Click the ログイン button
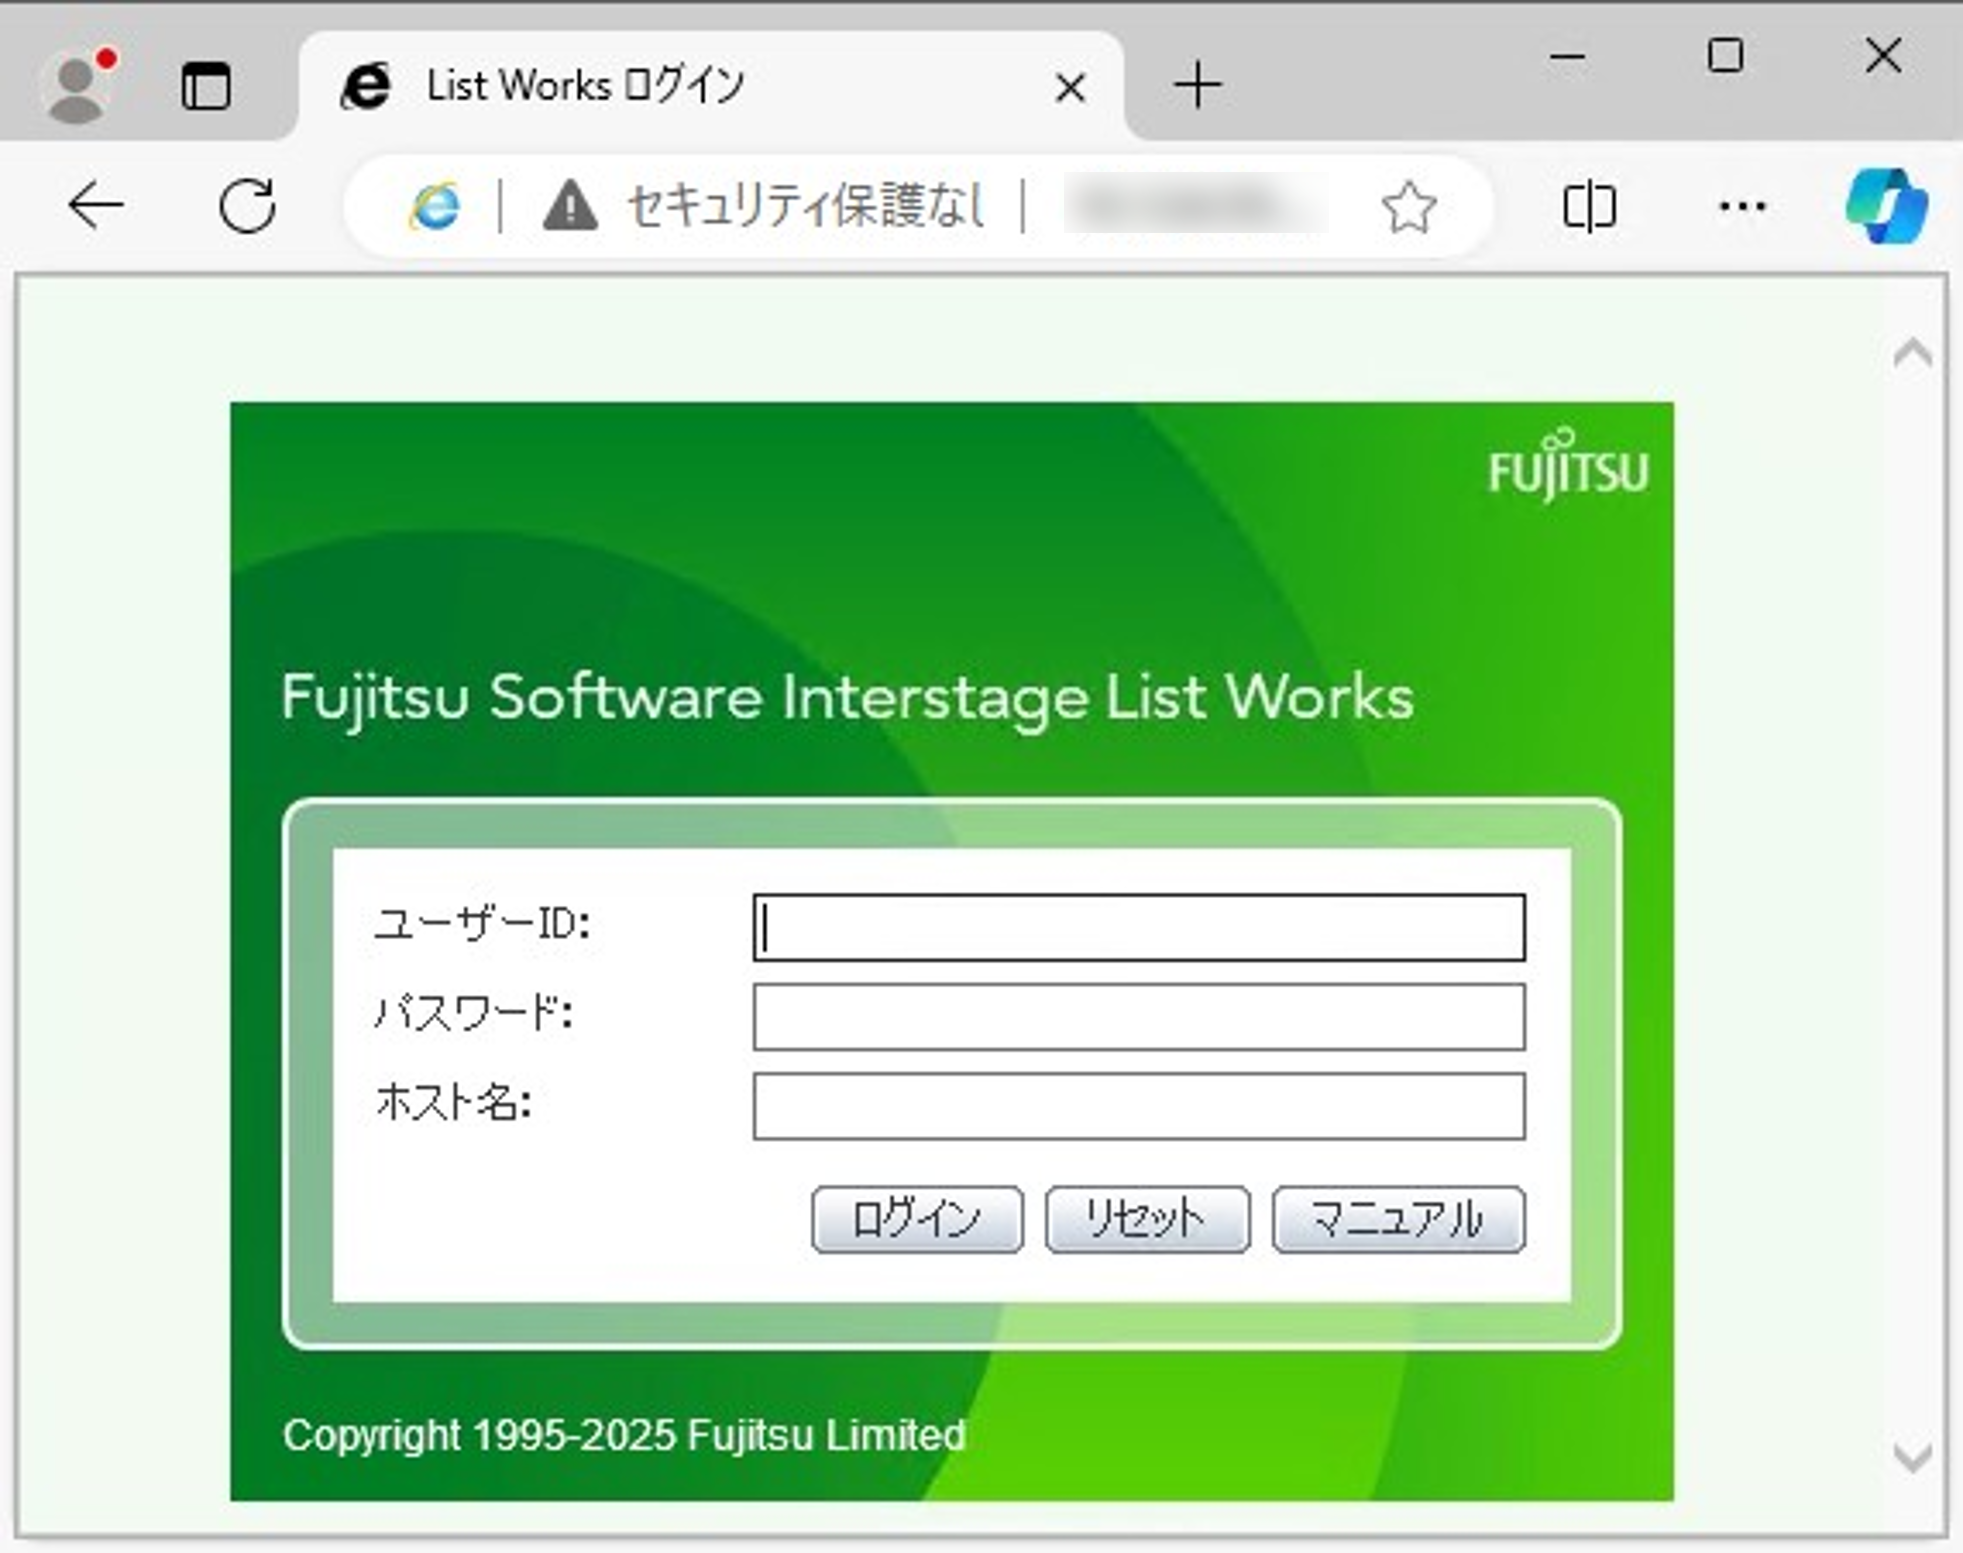 [917, 1220]
